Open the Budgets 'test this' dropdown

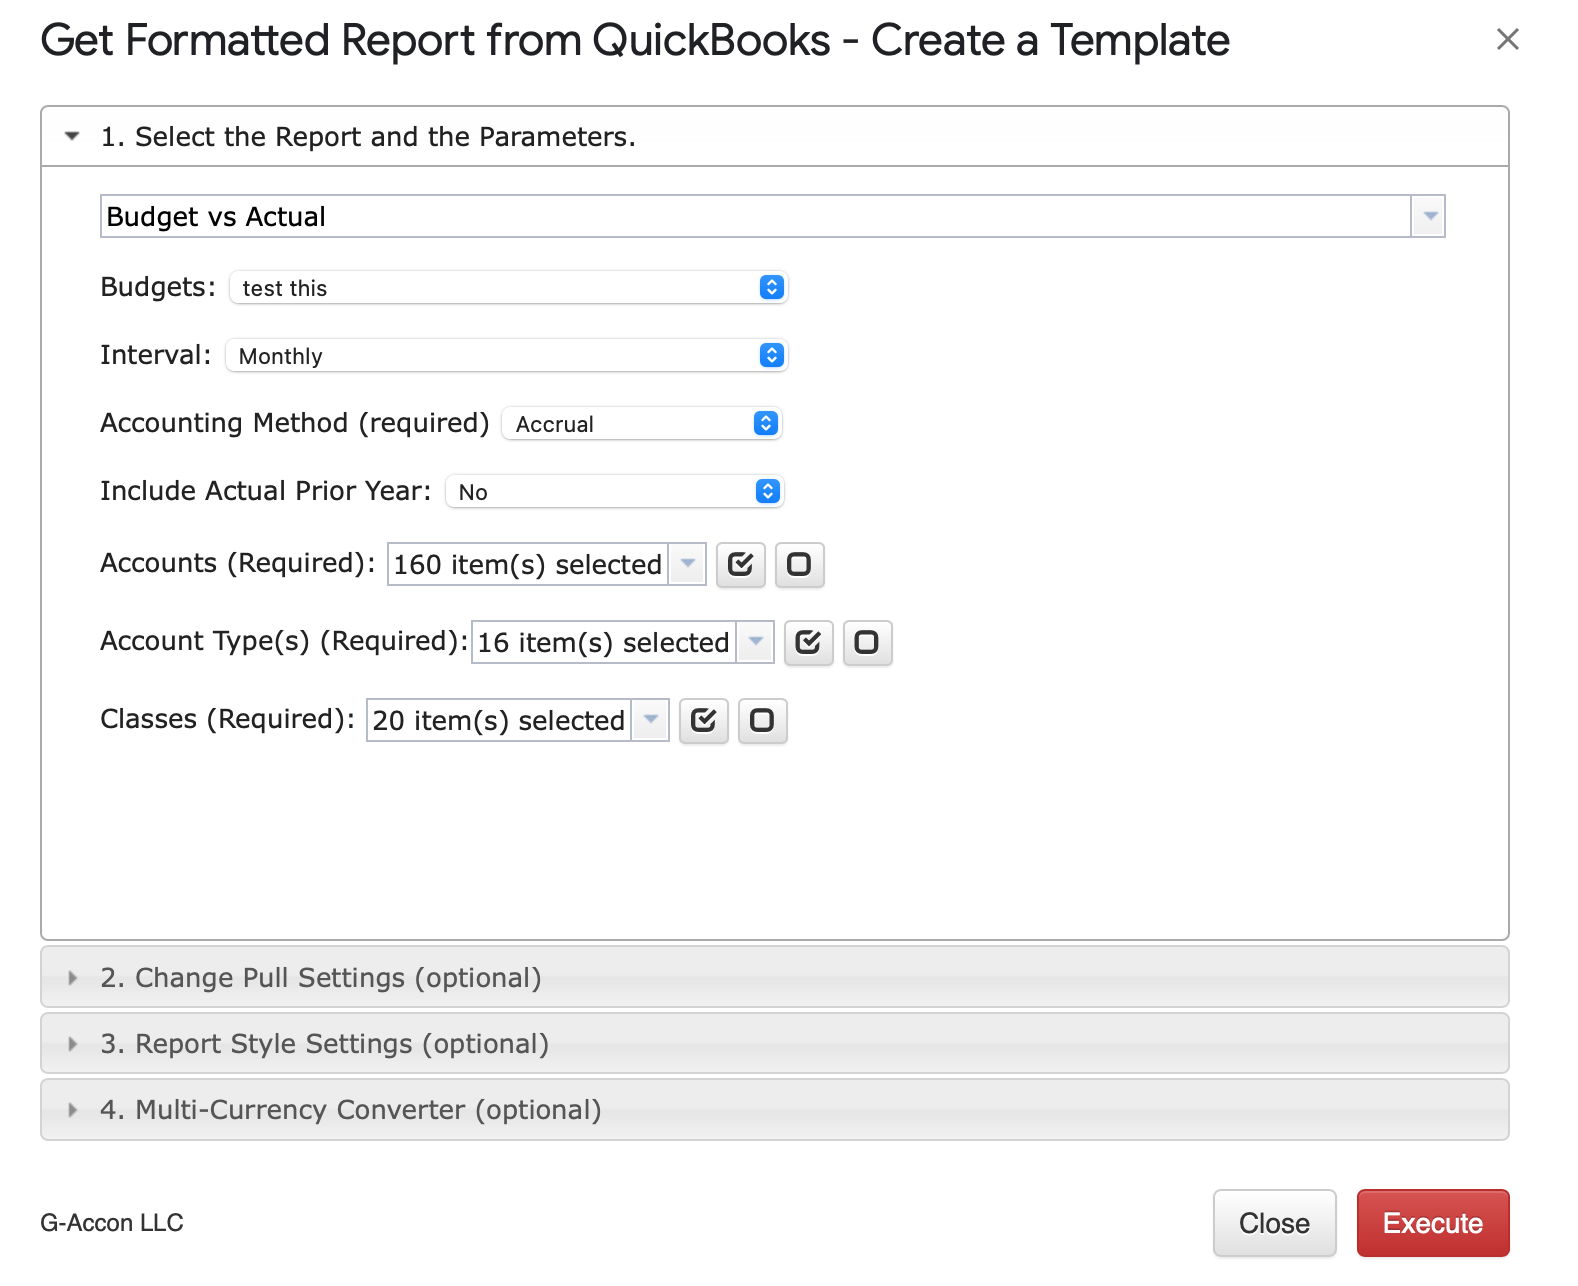coord(509,288)
